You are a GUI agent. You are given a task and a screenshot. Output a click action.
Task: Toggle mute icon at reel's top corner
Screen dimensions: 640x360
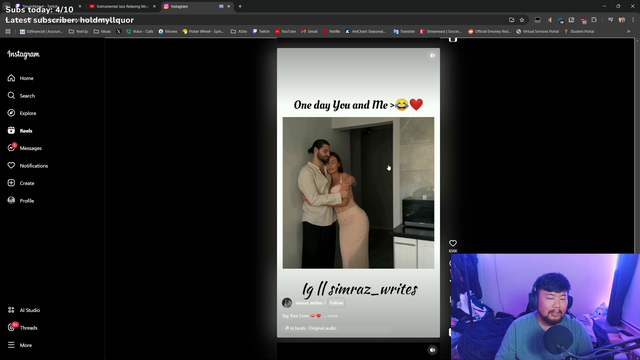tap(432, 56)
